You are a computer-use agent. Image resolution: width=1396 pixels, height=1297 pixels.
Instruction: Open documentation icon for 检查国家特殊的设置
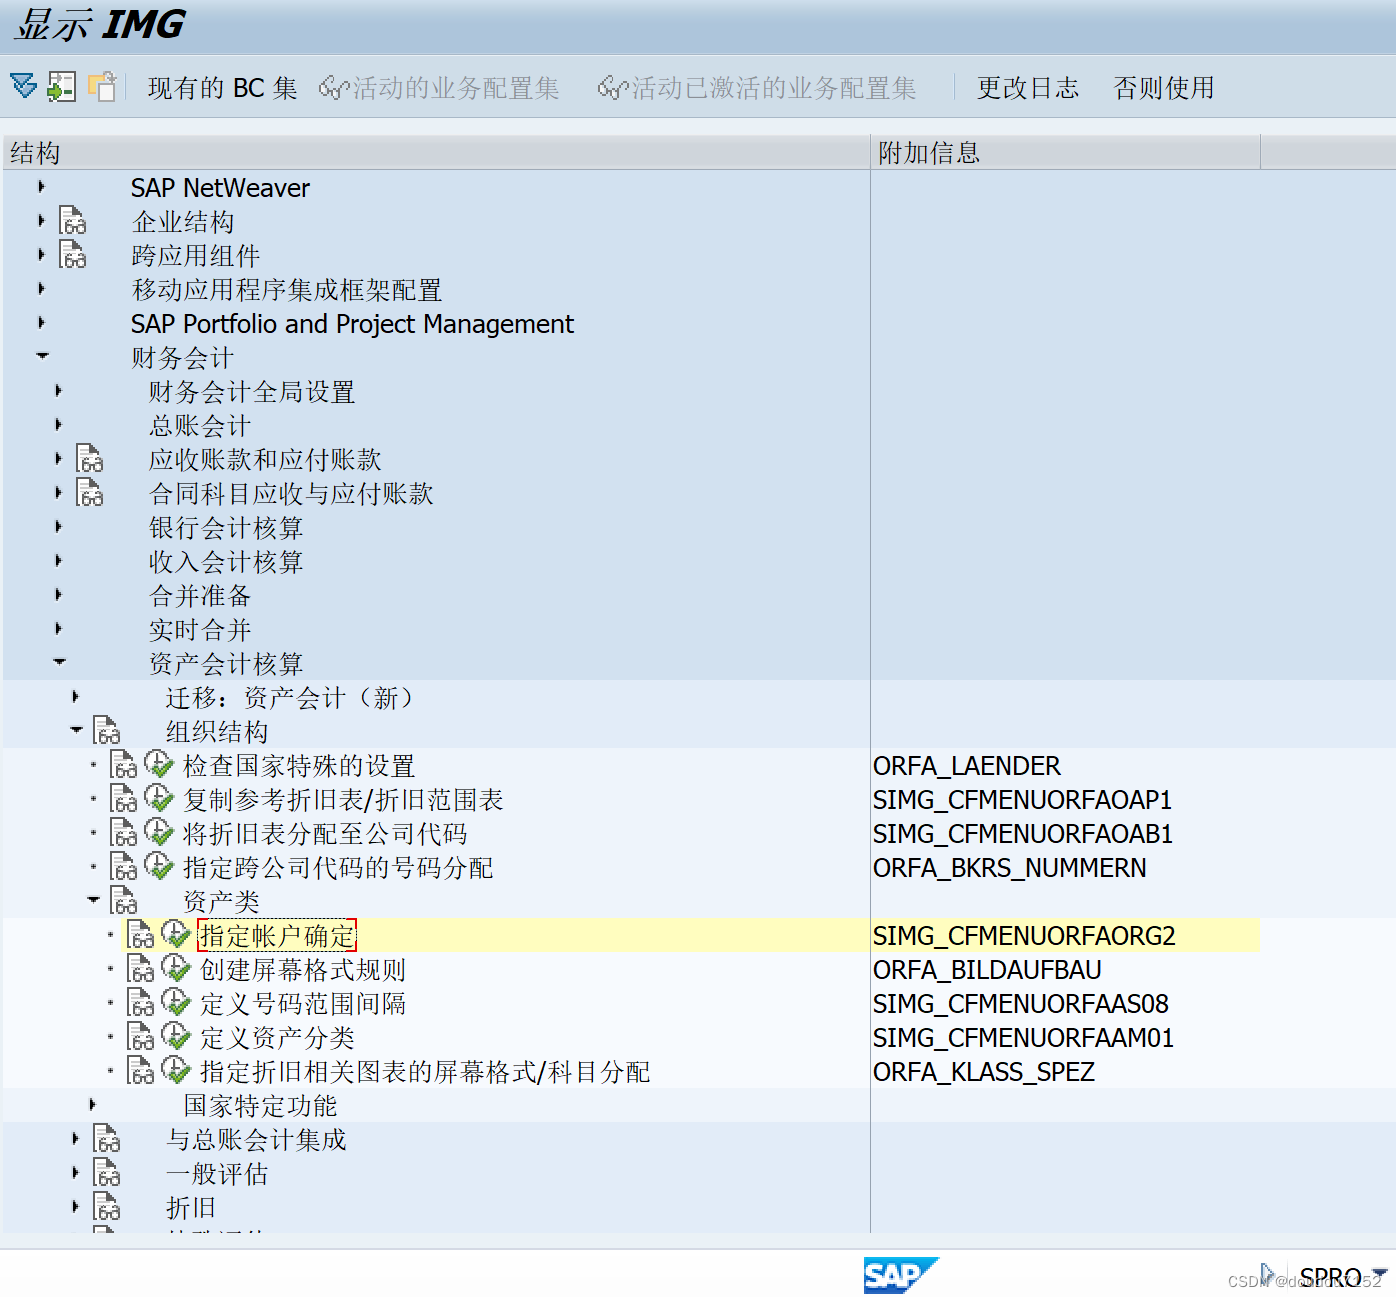124,765
